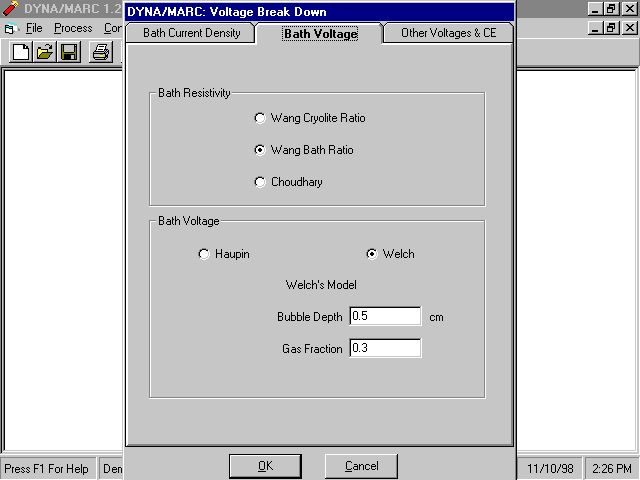Click the Welch's Model label
Viewport: 640px width, 480px height.
pos(321,284)
